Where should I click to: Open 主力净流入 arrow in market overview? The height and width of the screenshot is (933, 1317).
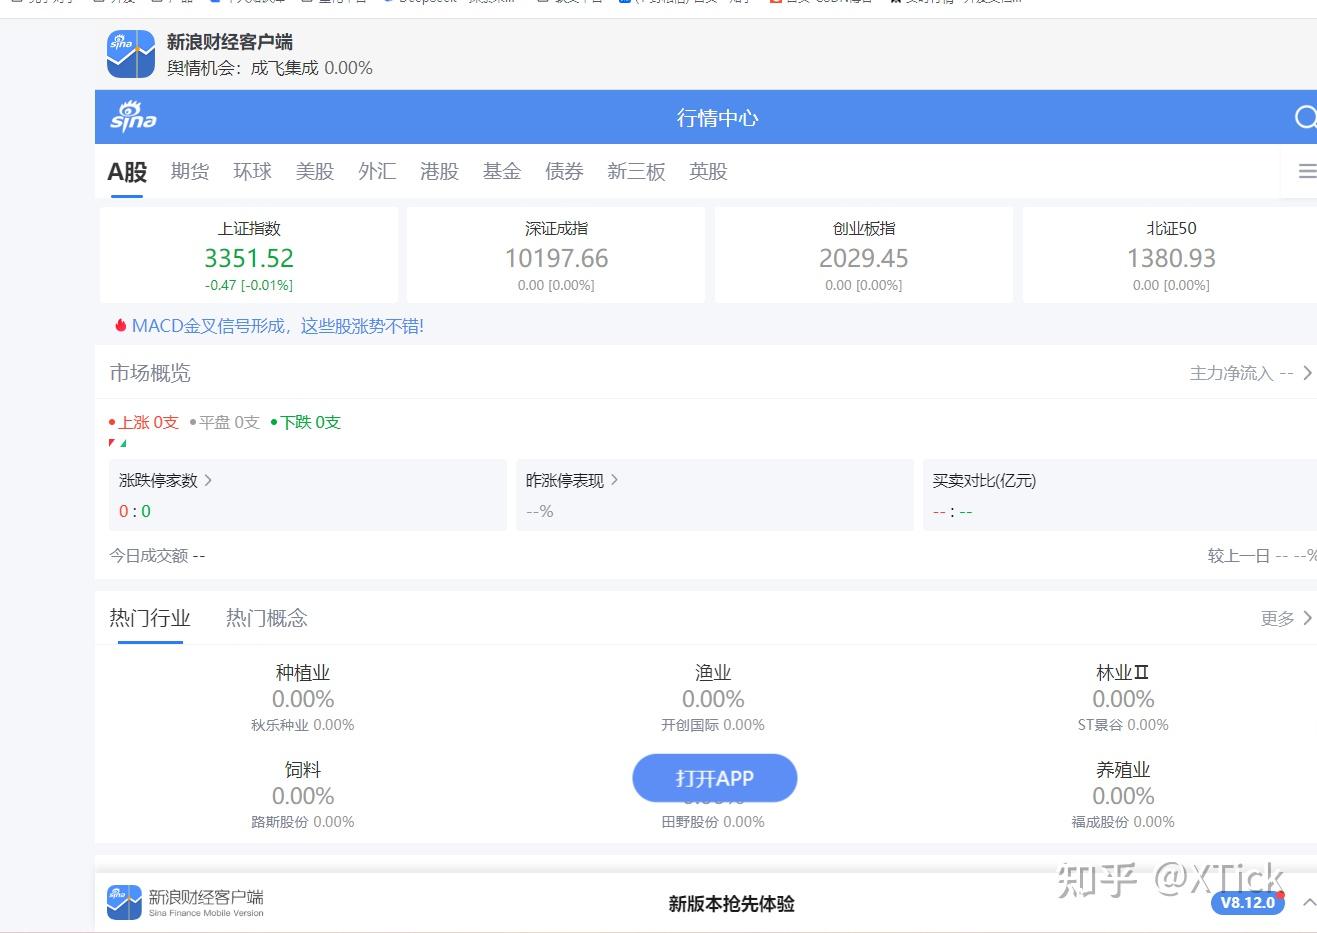point(1307,373)
